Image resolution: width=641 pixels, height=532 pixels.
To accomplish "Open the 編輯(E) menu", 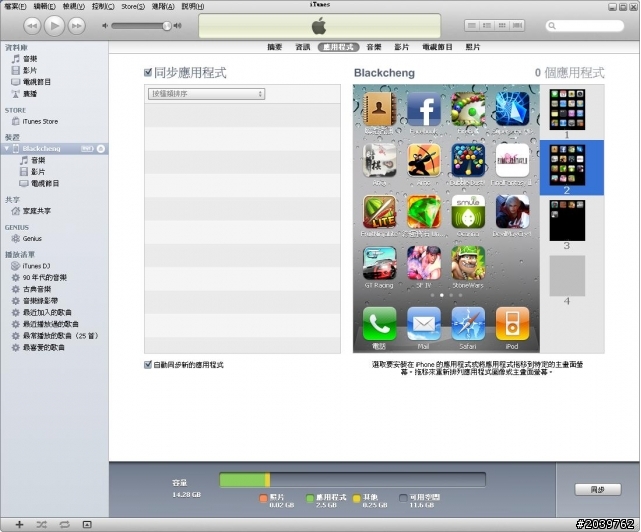I will [x=45, y=7].
